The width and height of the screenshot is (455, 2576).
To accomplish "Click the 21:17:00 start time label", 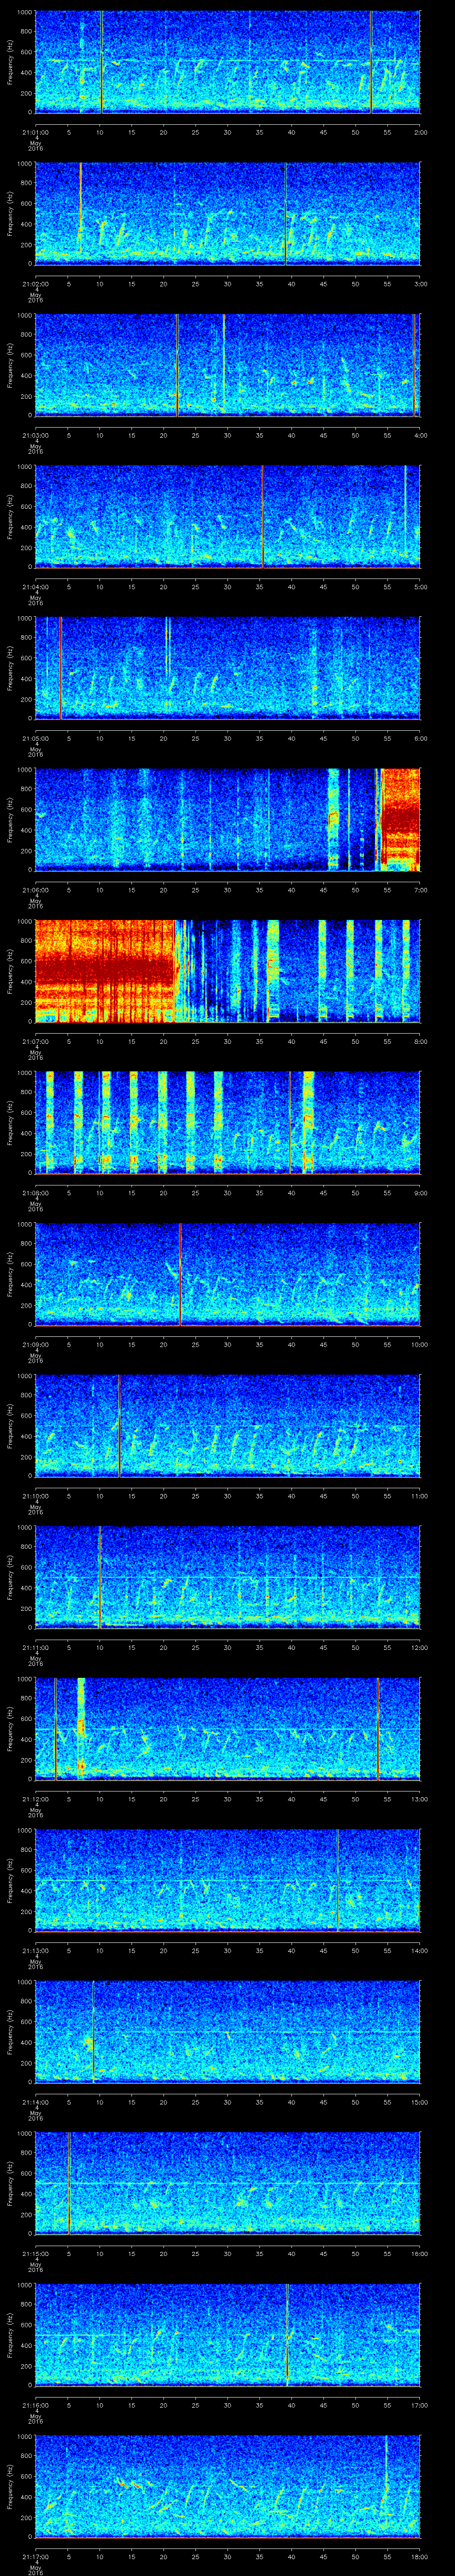I will tap(35, 2556).
